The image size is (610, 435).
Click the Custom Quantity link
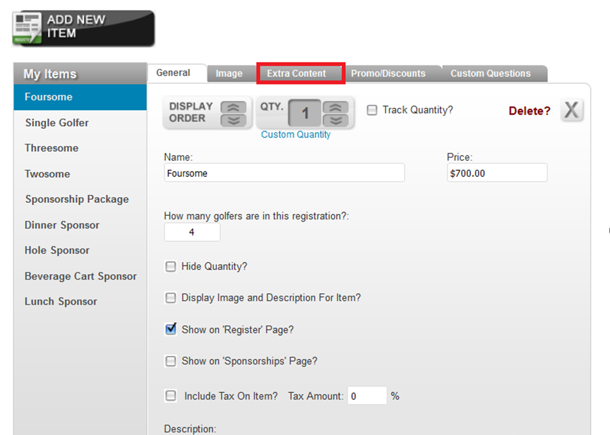(x=296, y=135)
